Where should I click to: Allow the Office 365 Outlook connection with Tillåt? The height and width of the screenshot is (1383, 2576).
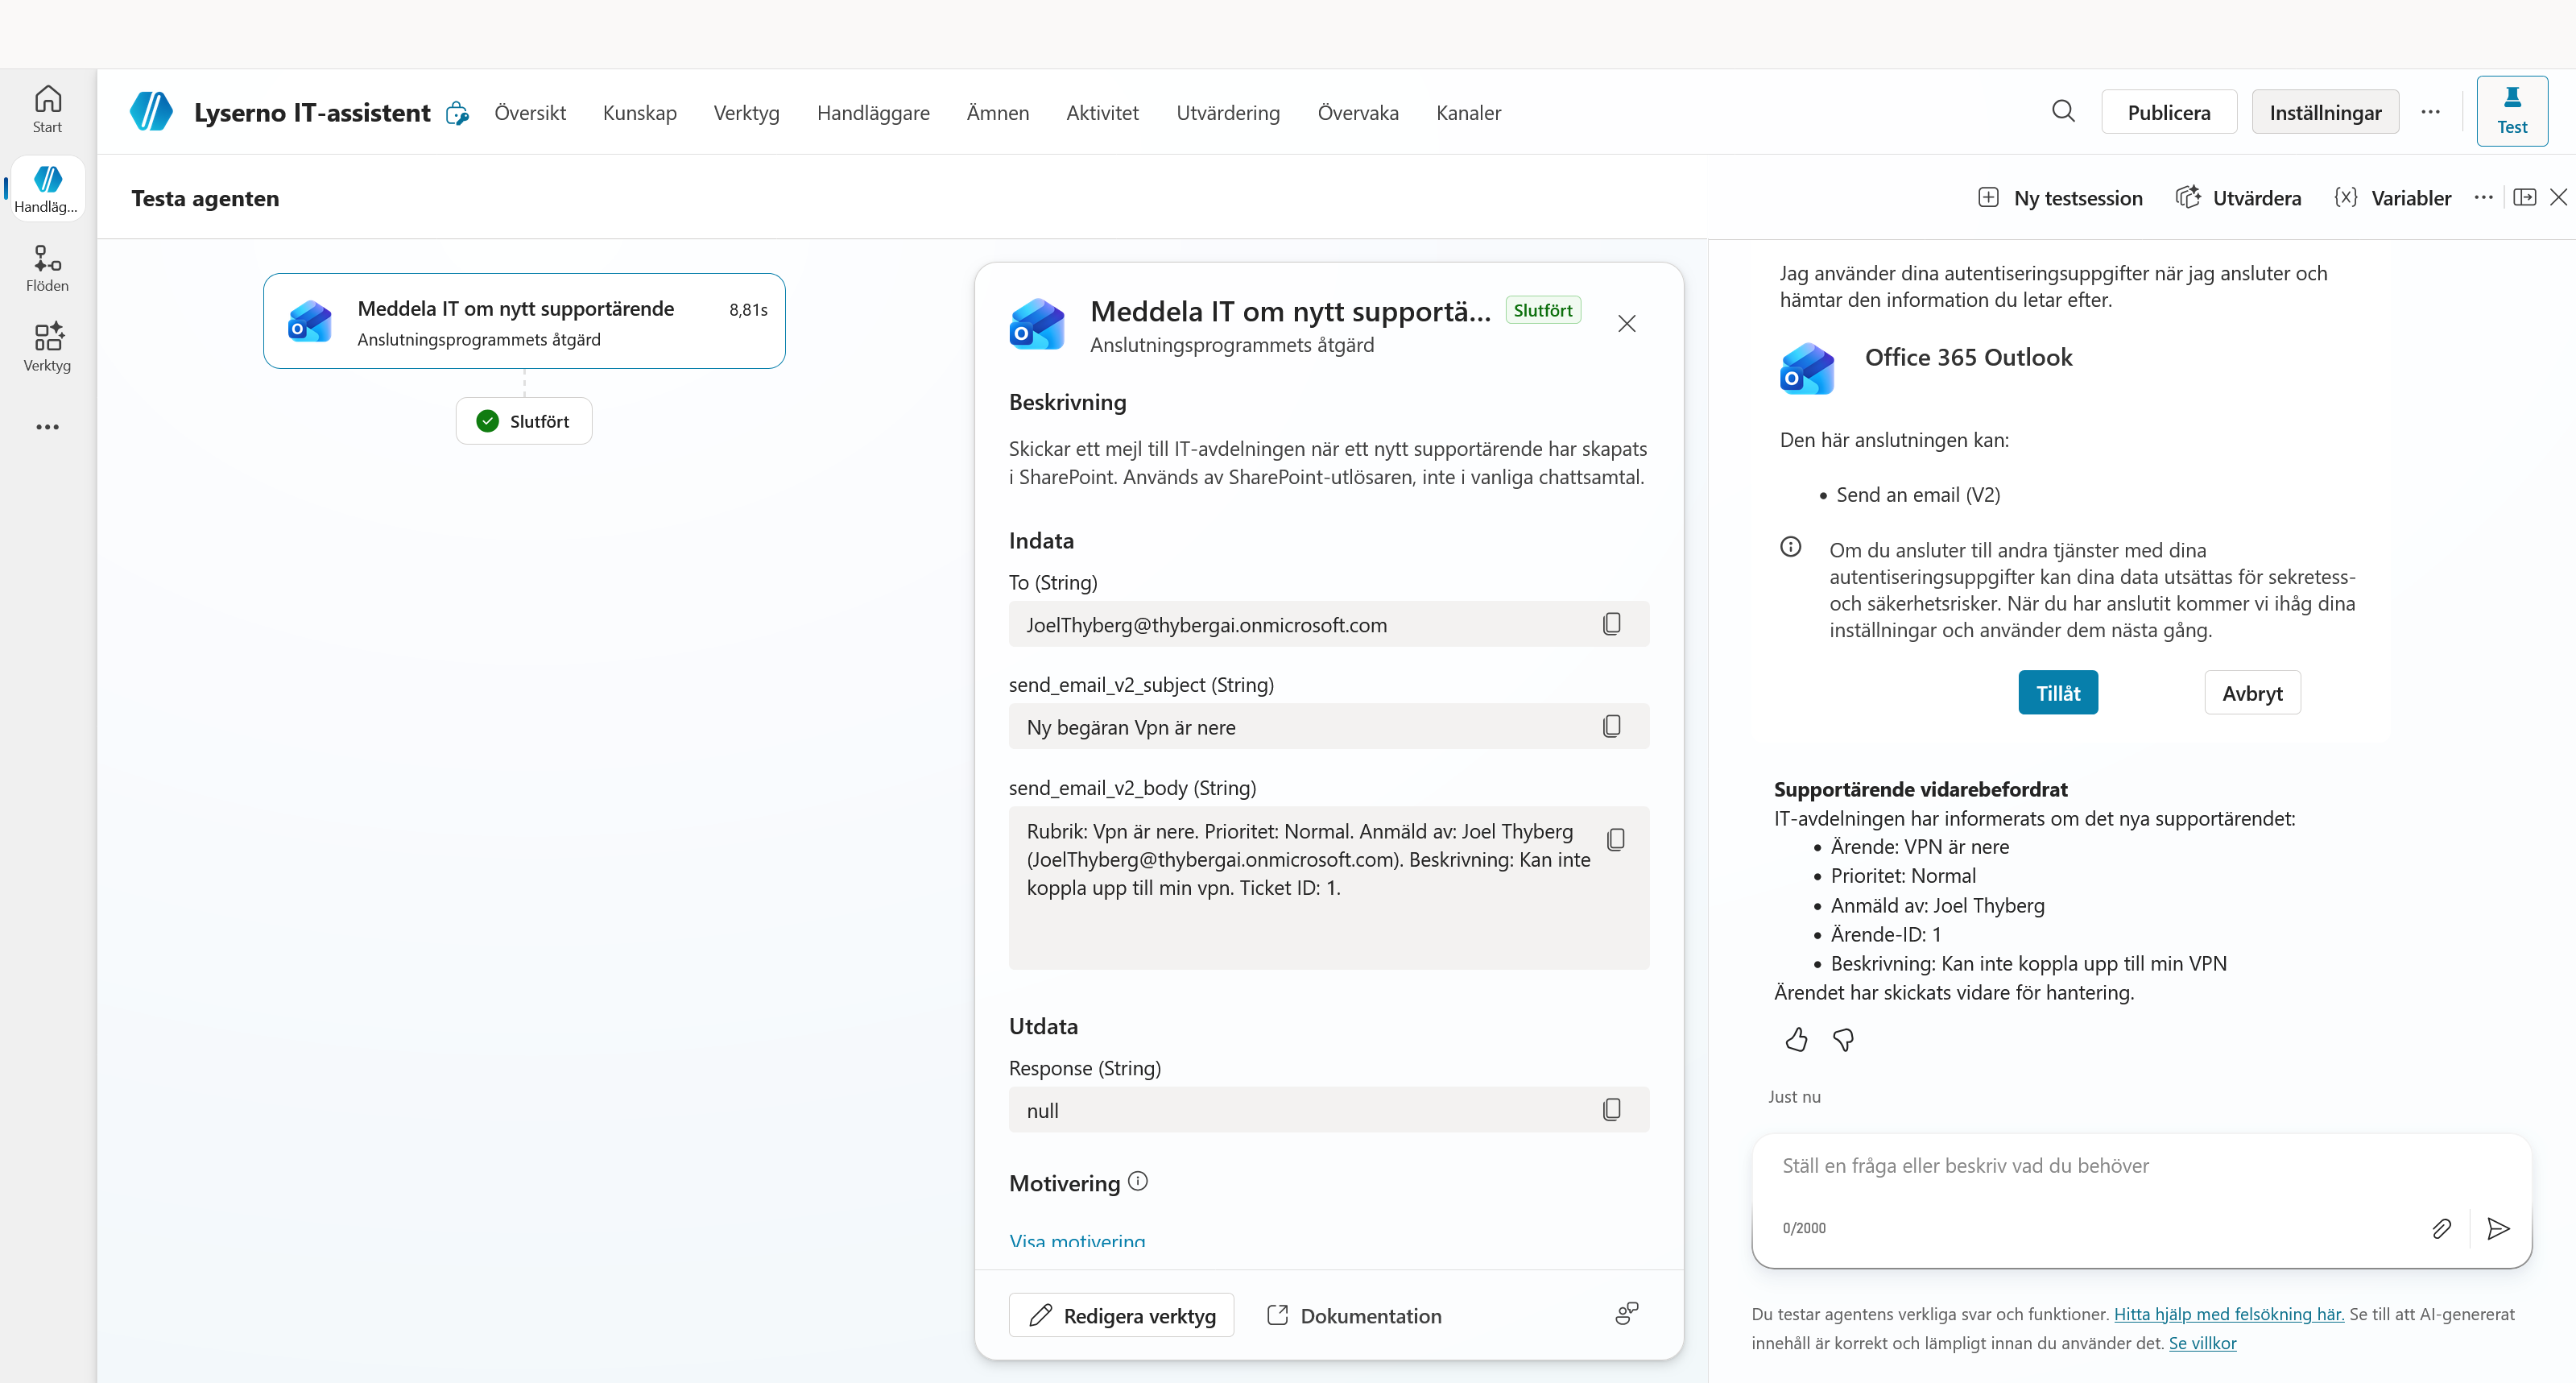(2058, 692)
